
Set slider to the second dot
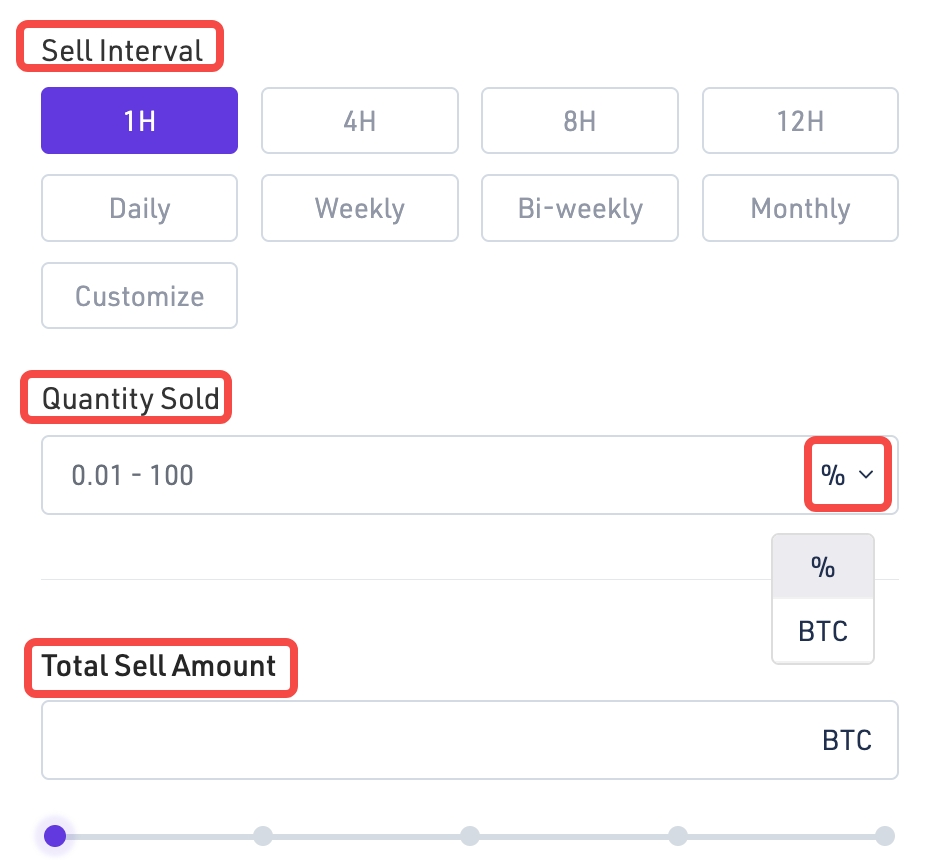point(263,836)
